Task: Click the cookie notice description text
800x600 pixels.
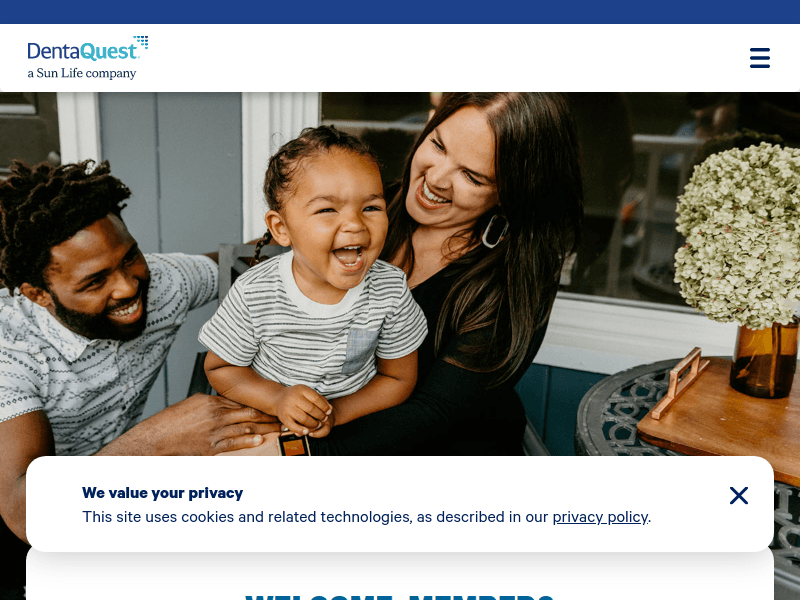Action: click(x=366, y=517)
